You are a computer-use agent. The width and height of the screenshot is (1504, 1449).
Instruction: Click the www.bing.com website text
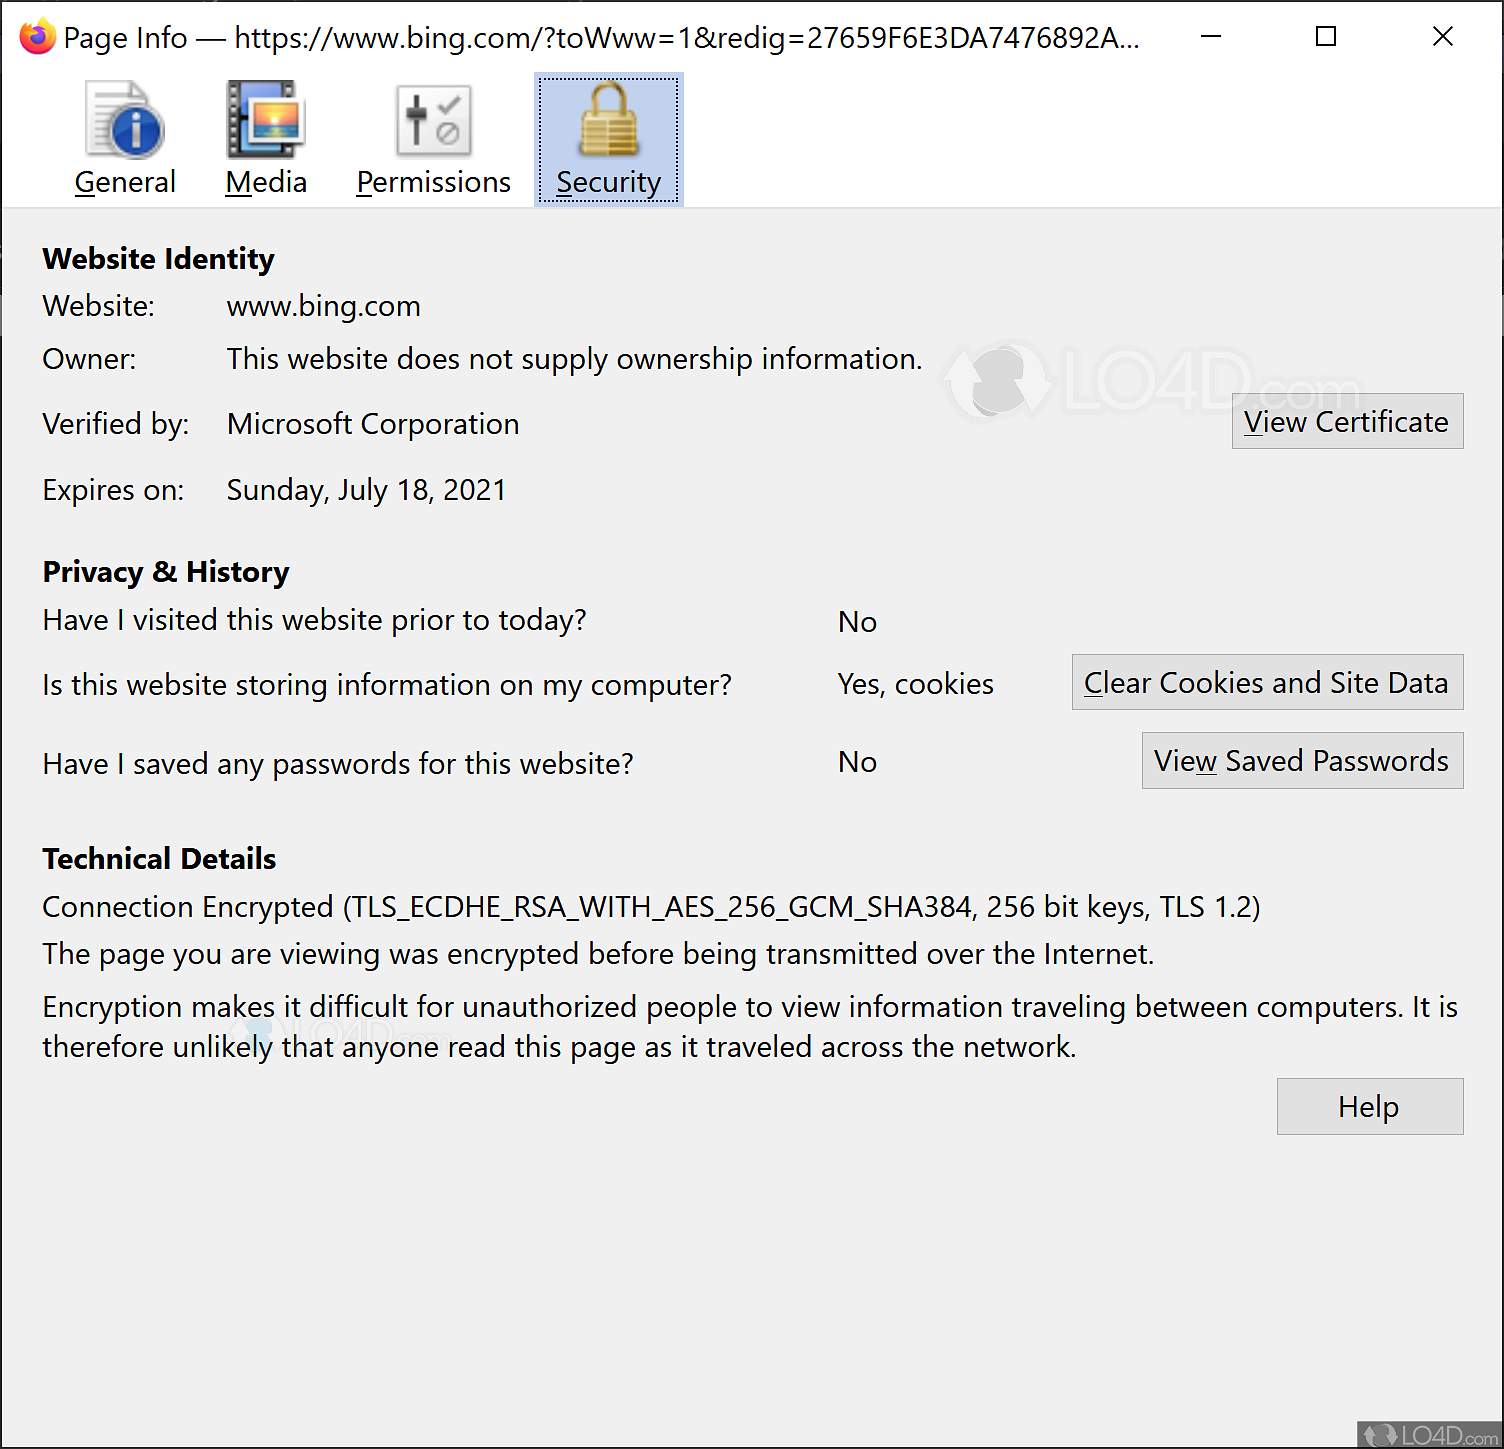click(322, 306)
